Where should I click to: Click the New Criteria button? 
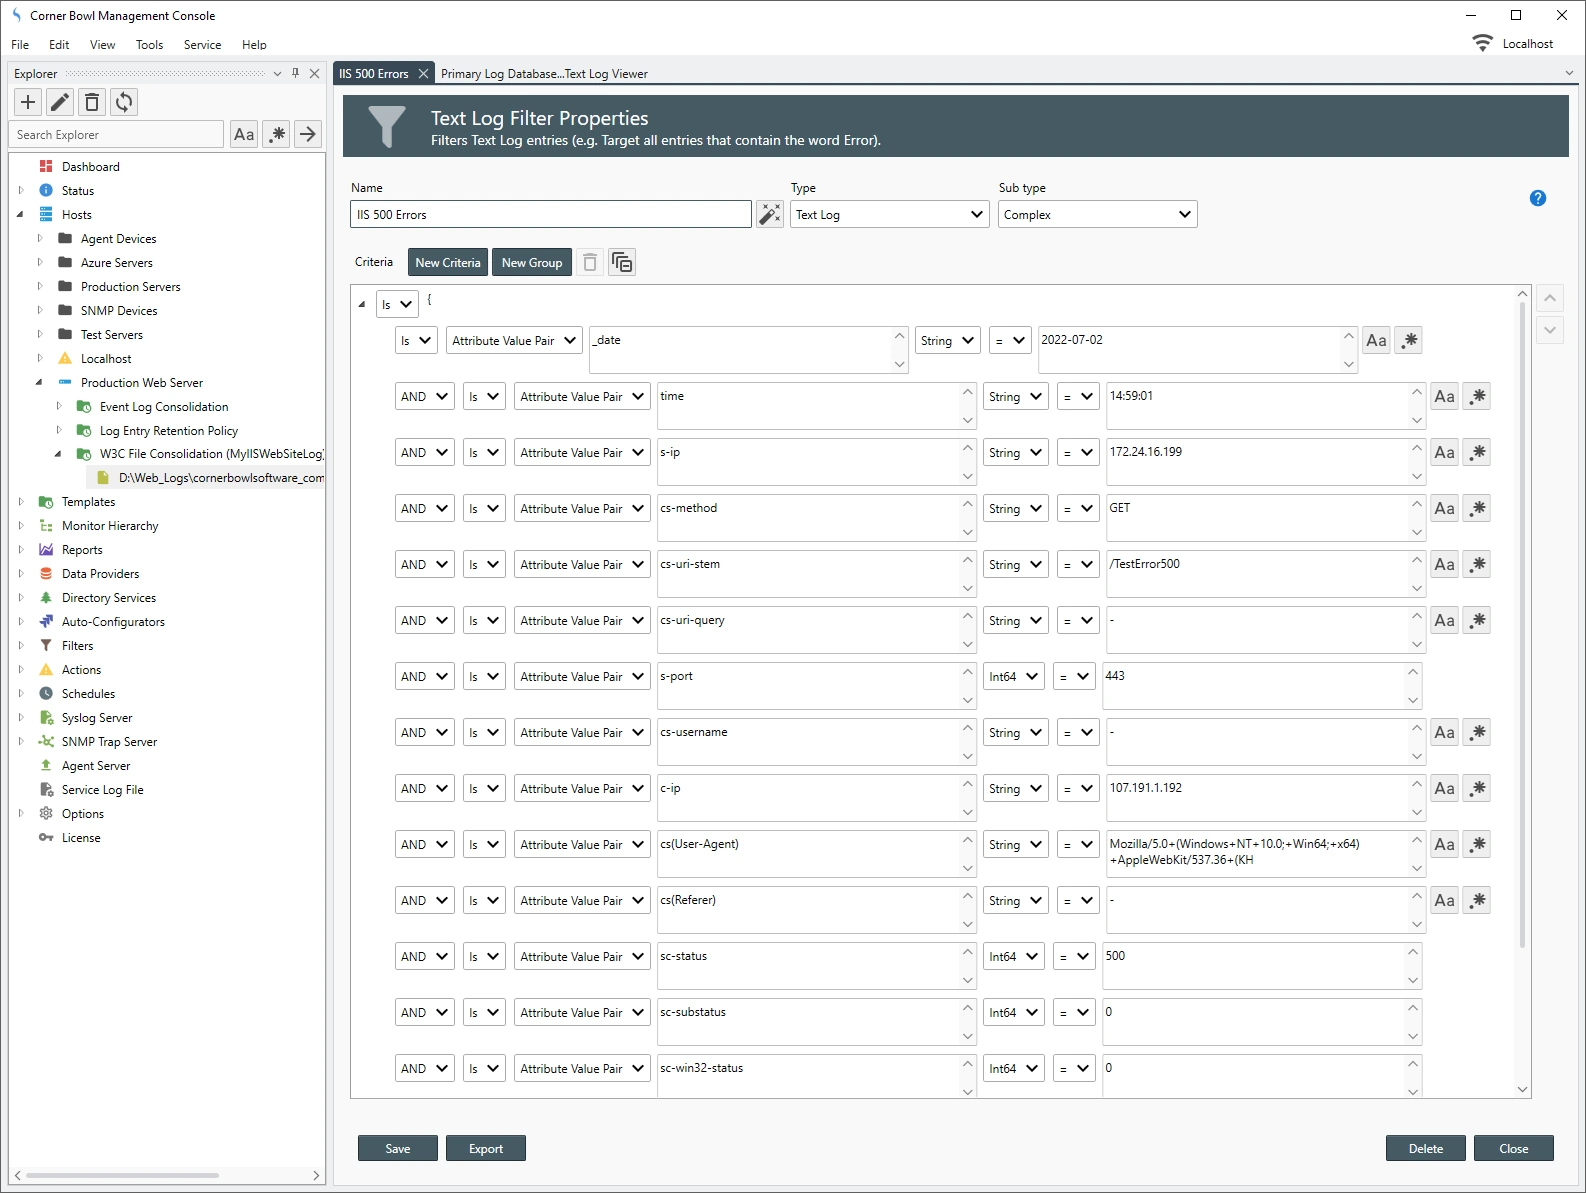click(x=447, y=262)
